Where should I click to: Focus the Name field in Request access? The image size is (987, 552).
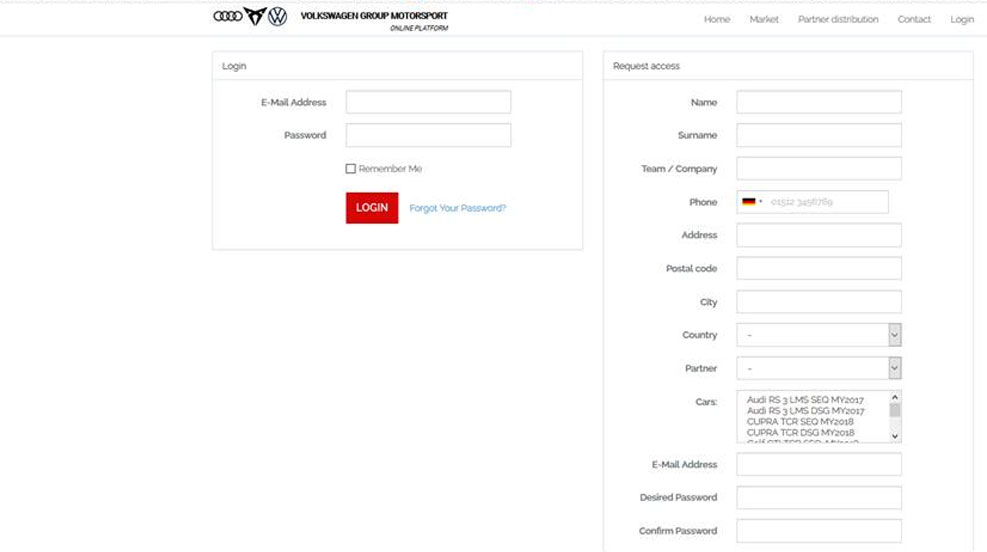pos(819,102)
